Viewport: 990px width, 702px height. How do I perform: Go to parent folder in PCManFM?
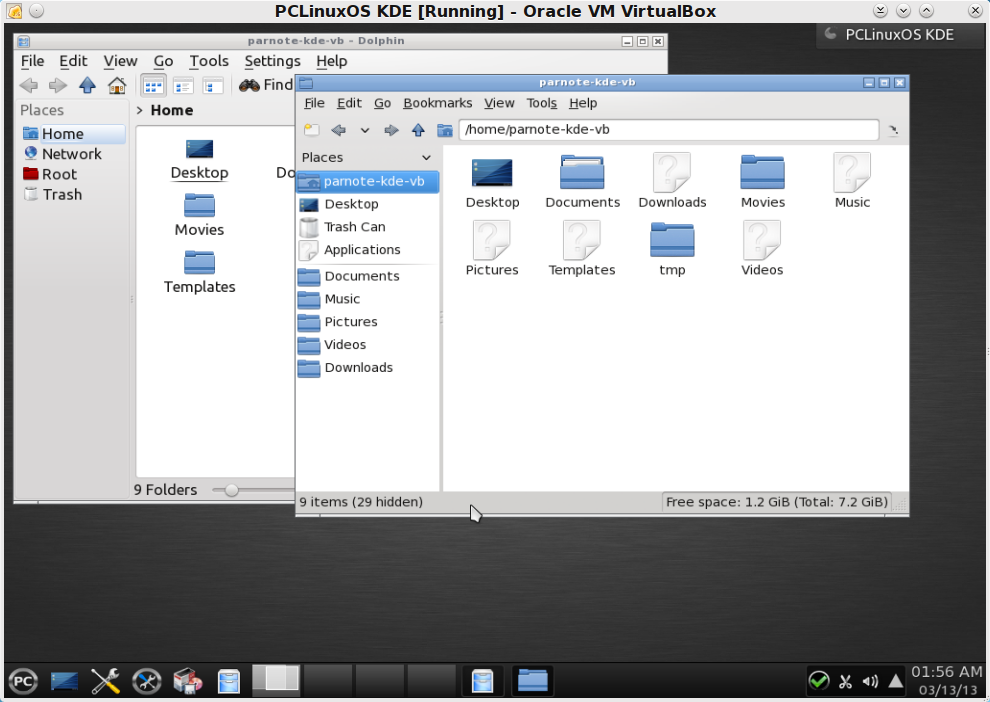coord(418,130)
